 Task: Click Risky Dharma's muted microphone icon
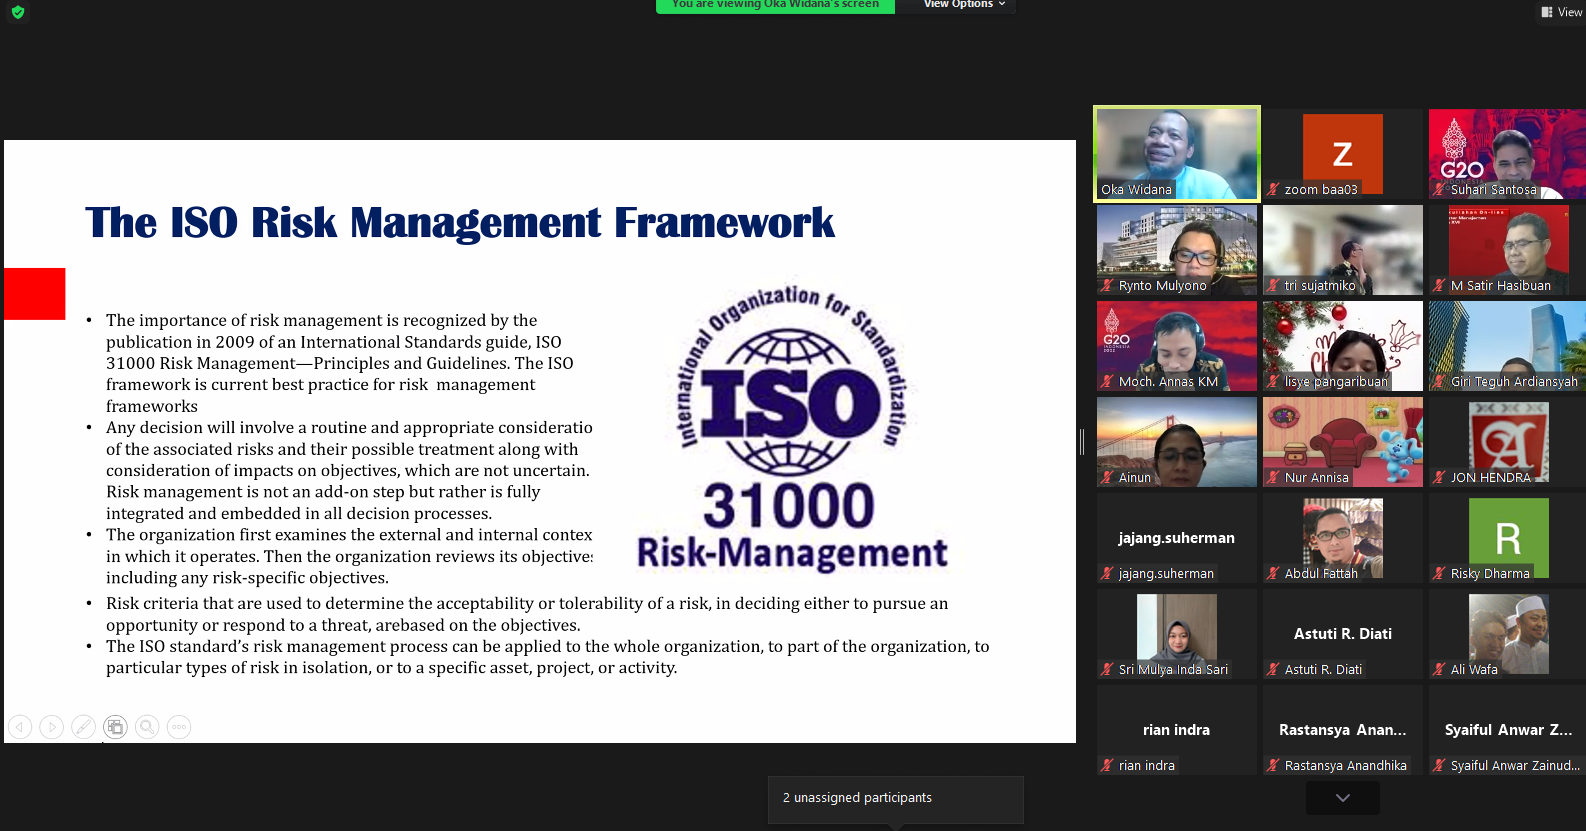(1439, 573)
